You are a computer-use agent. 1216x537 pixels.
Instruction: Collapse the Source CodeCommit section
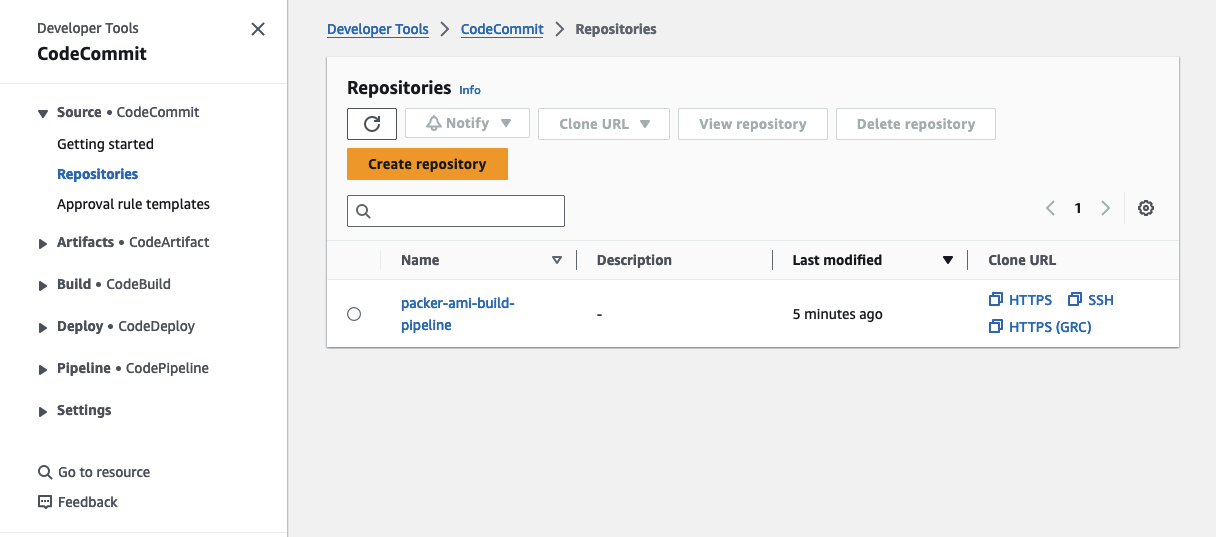point(43,113)
